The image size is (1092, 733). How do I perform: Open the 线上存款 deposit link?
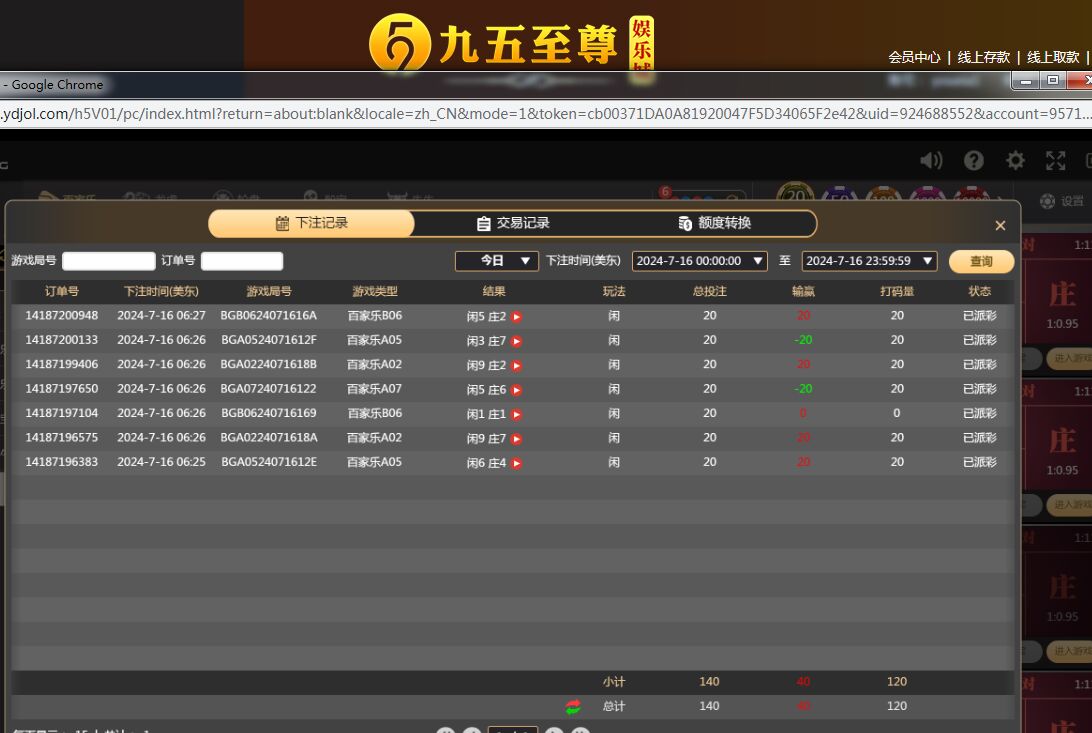[984, 57]
